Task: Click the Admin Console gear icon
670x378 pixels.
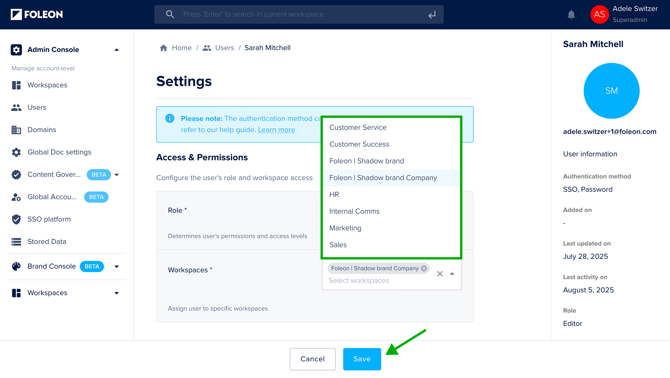Action: 16,50
